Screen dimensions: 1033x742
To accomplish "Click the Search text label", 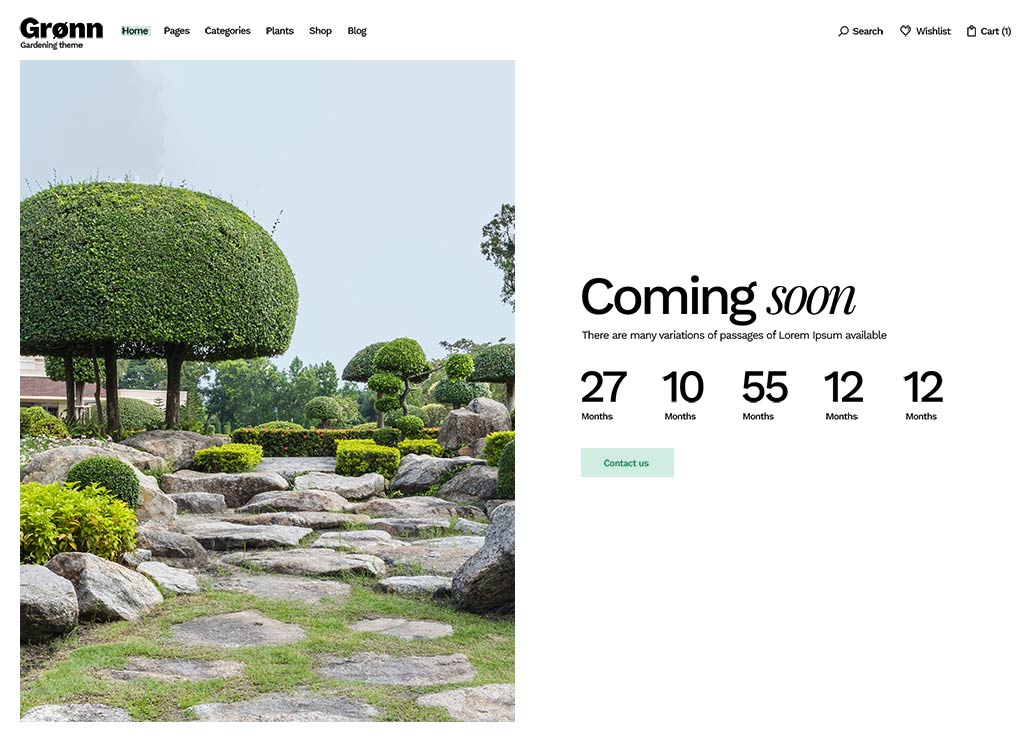I will 867,31.
